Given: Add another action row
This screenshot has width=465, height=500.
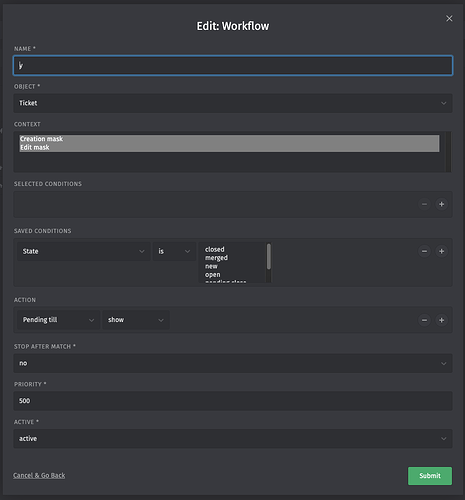Looking at the screenshot, I should [441, 320].
